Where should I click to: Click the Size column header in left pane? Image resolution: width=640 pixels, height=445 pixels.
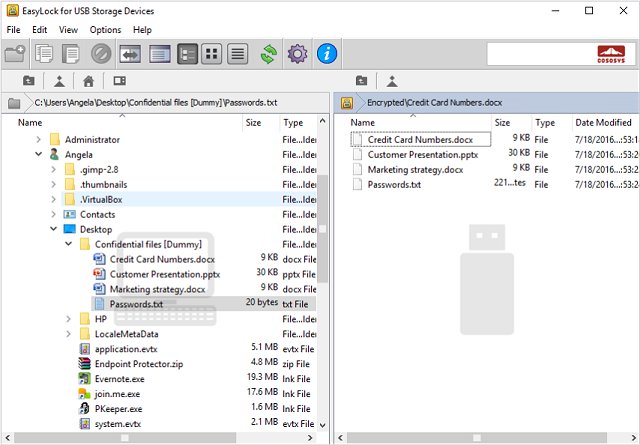pyautogui.click(x=254, y=122)
